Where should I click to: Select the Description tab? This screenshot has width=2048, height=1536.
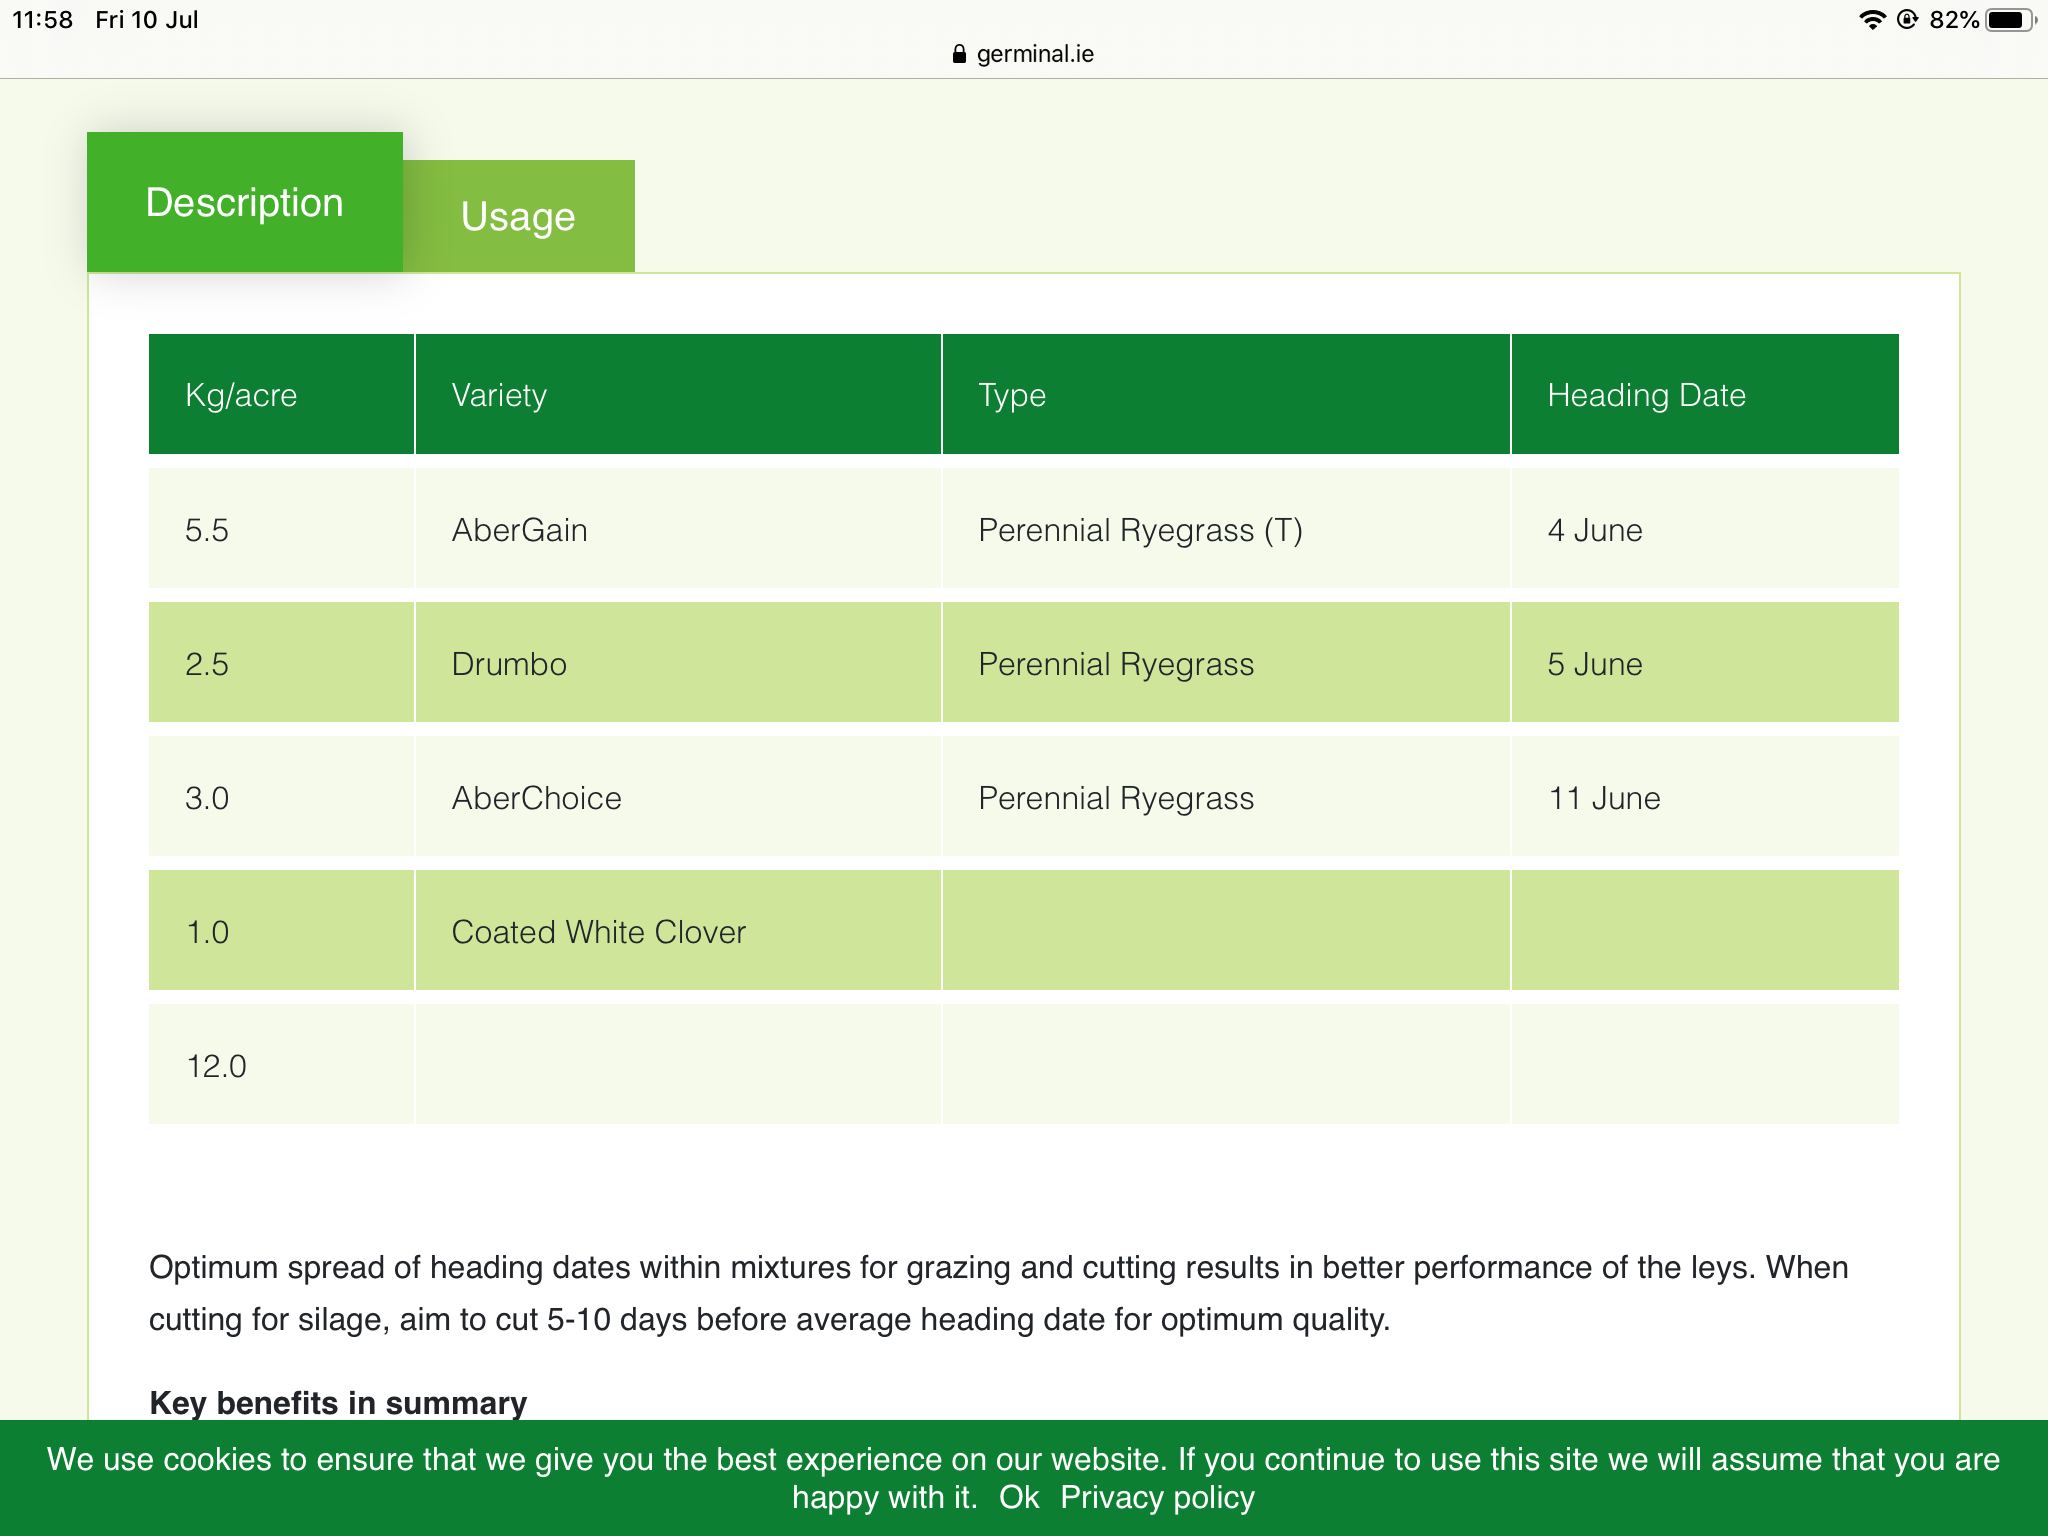tap(245, 202)
